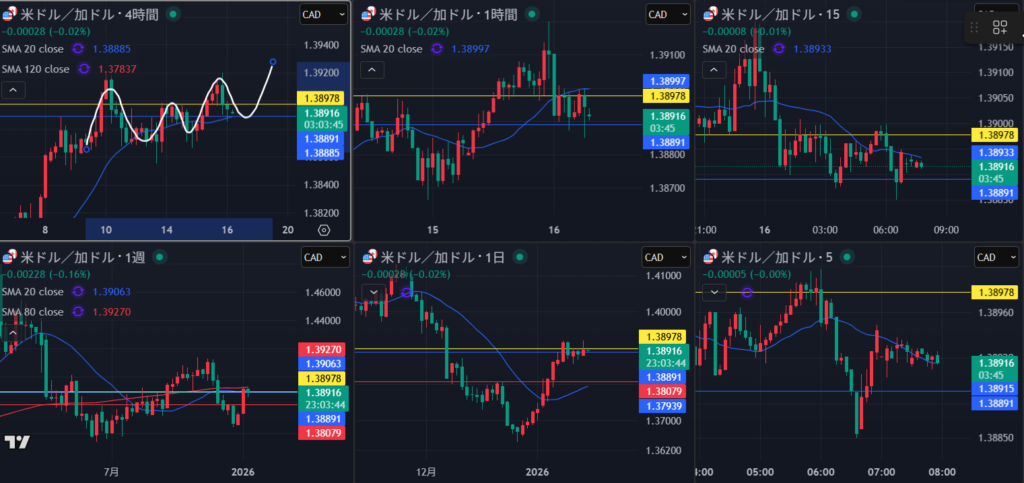Click SMA 20 icon in 15-minute chart
This screenshot has width=1024, height=483.
(x=781, y=48)
